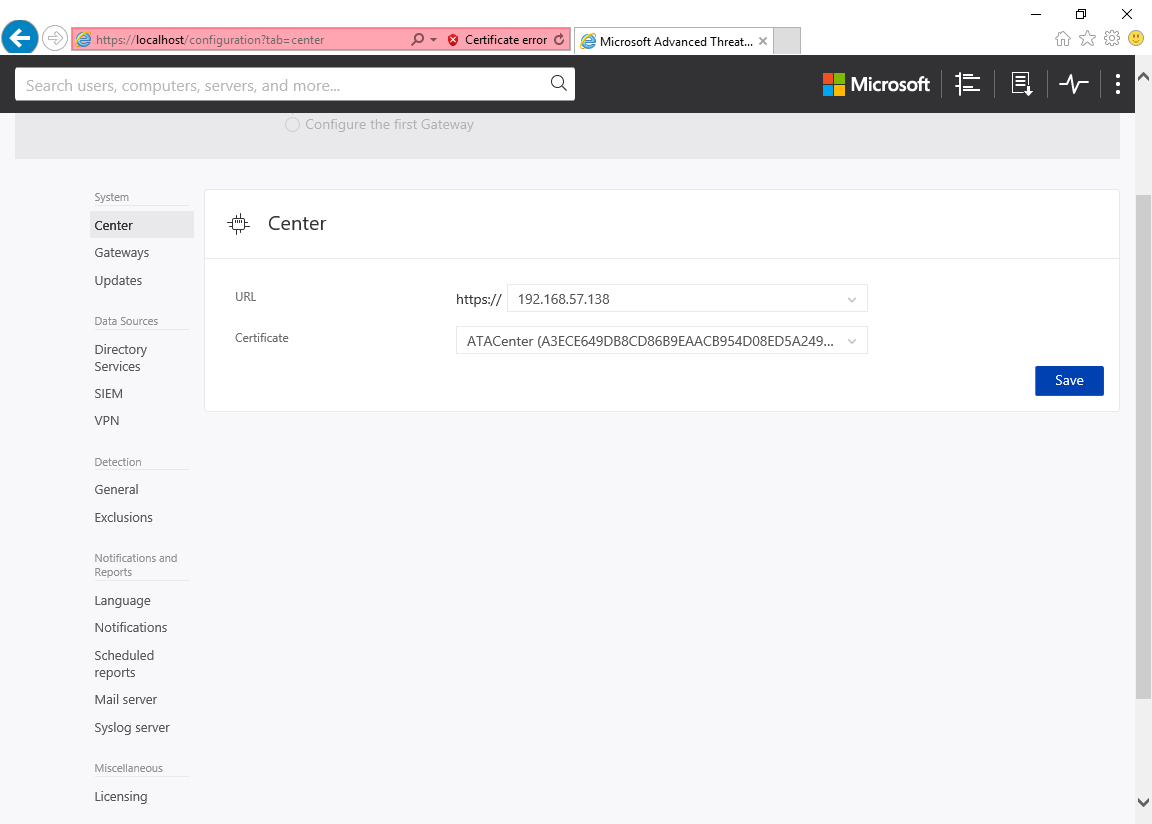
Task: Click the smiley feedback icon
Action: pos(1136,38)
